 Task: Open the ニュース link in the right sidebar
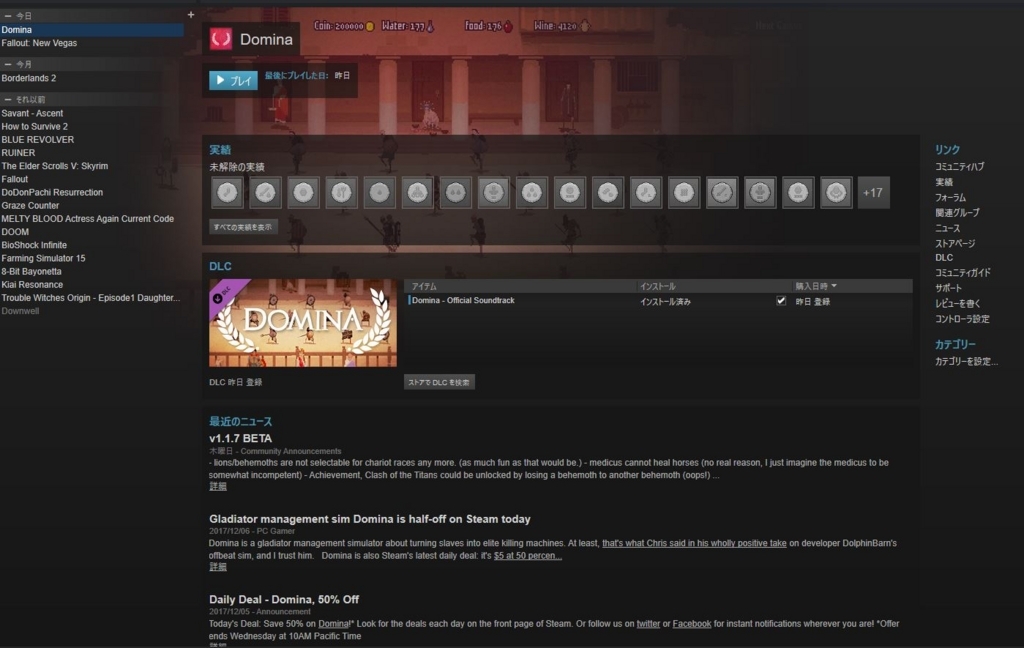point(948,228)
